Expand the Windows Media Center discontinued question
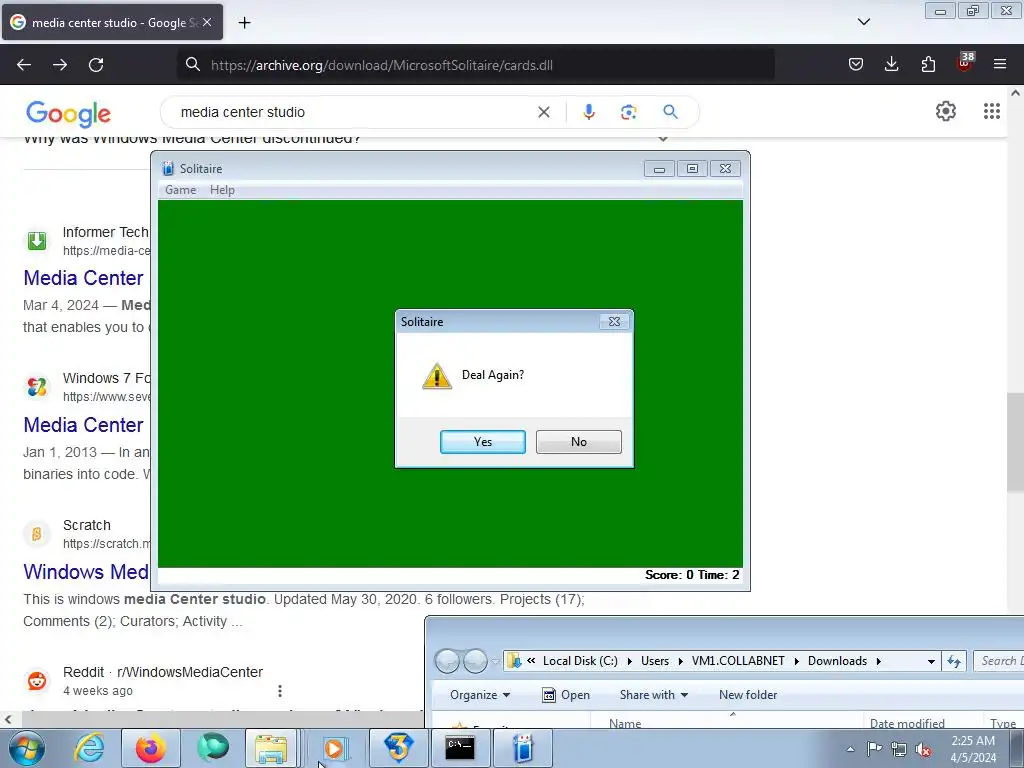 pyautogui.click(x=662, y=138)
